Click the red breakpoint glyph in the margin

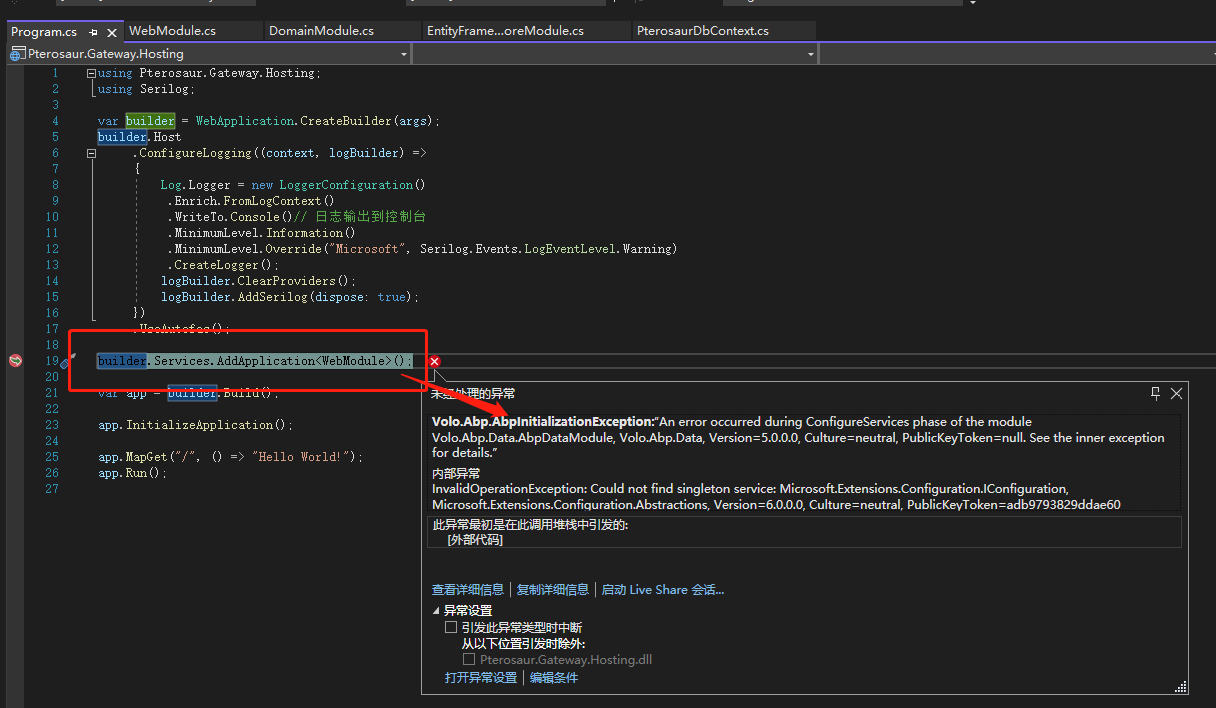tap(15, 360)
